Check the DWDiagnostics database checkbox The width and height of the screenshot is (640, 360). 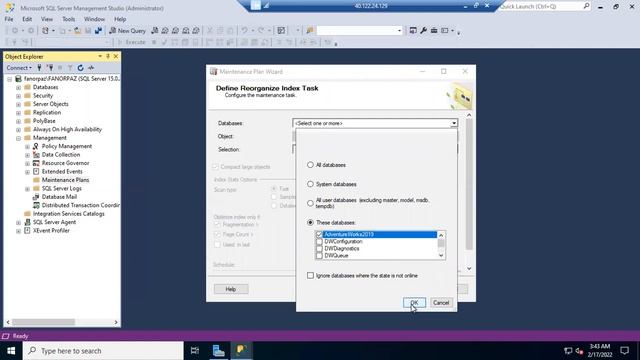319,249
